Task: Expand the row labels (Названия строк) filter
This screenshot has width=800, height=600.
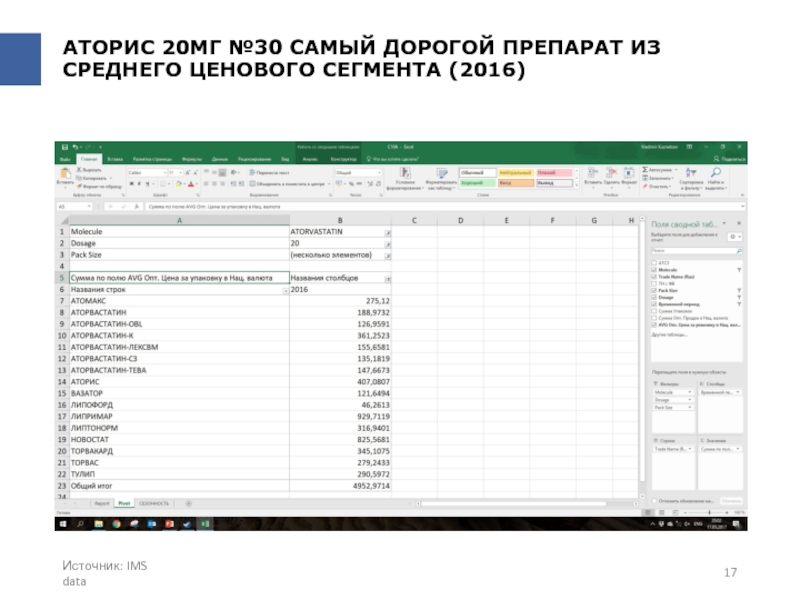Action: (284, 290)
